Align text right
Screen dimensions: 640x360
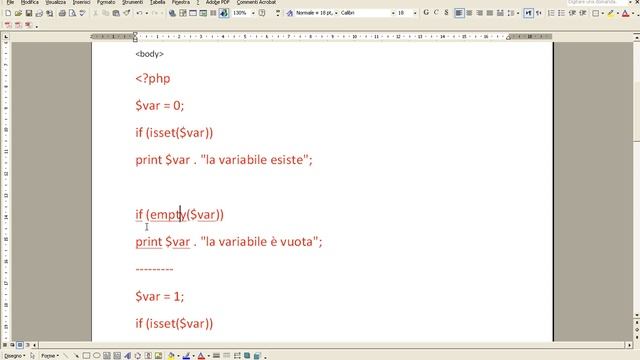(x=480, y=13)
